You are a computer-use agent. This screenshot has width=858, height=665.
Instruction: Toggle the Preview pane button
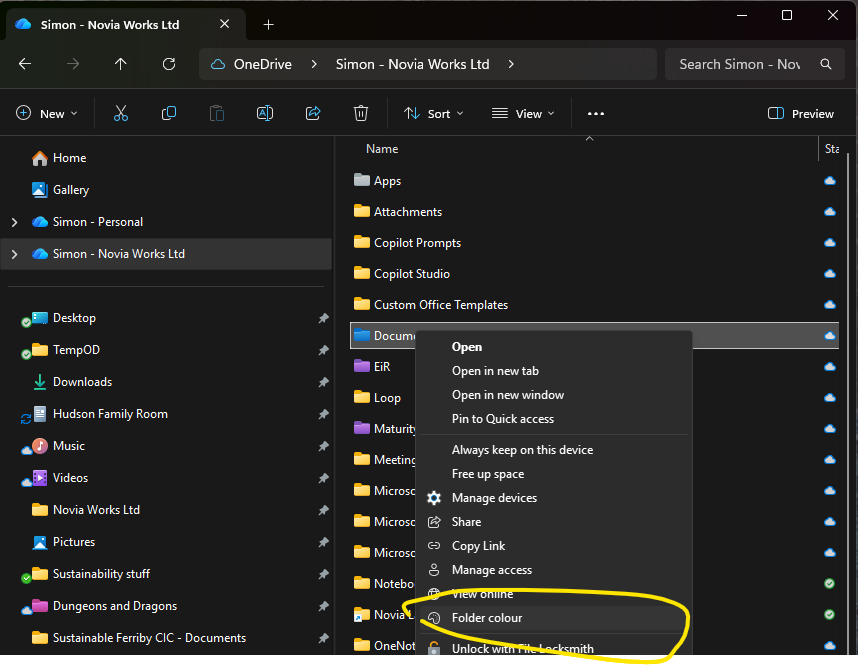pos(800,114)
